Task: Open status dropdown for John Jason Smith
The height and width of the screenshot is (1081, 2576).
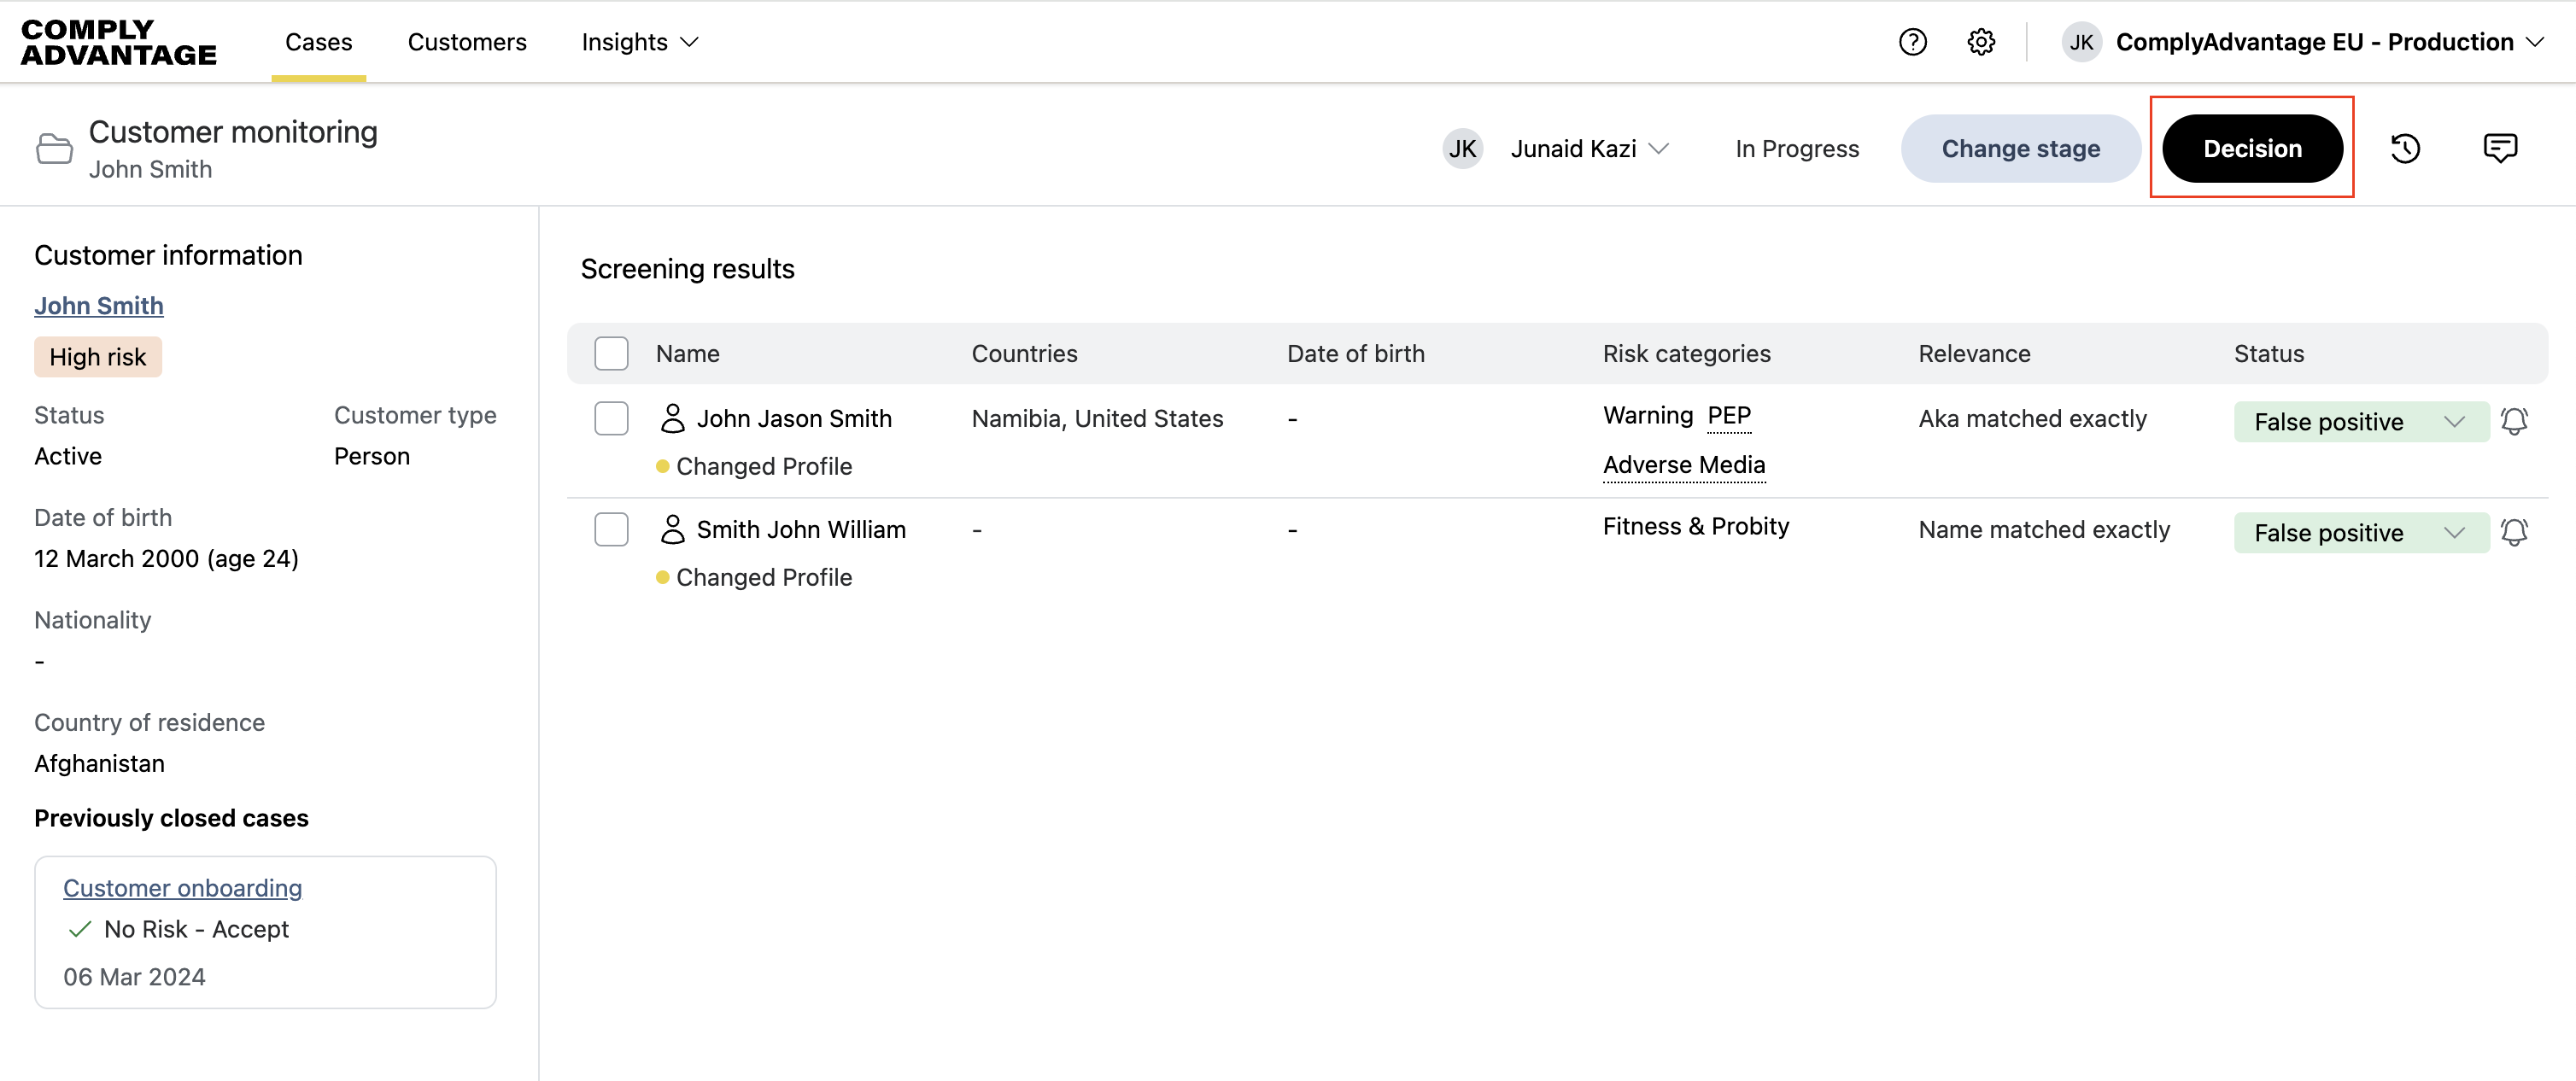Action: click(2360, 421)
